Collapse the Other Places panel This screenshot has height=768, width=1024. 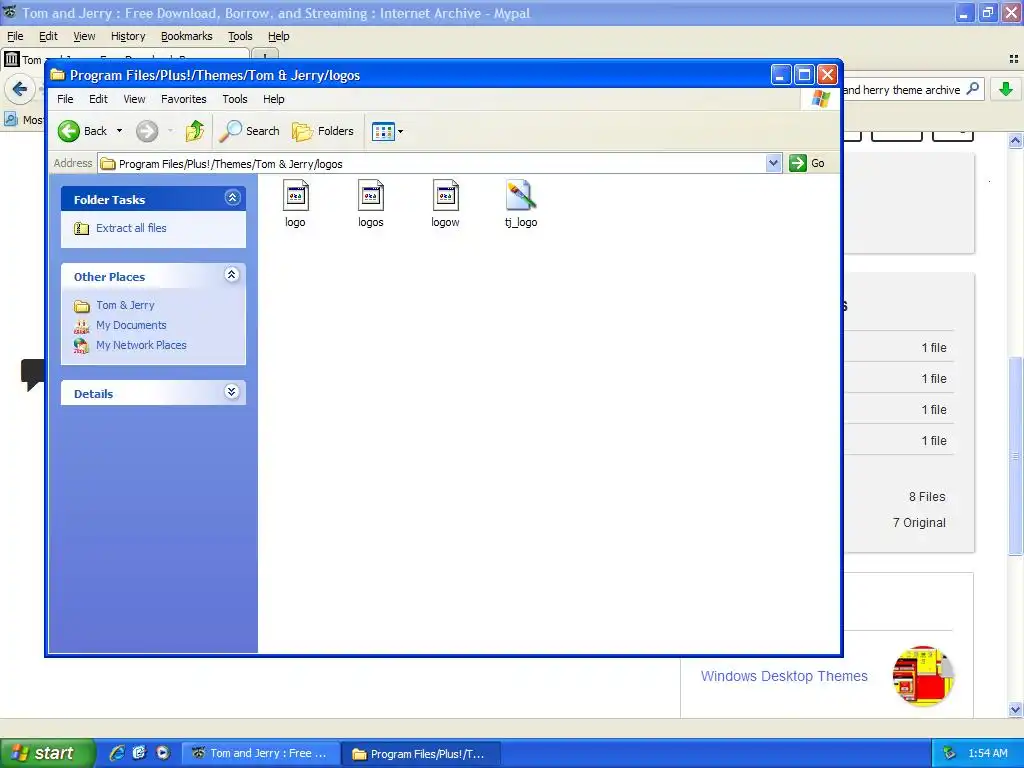tap(232, 275)
